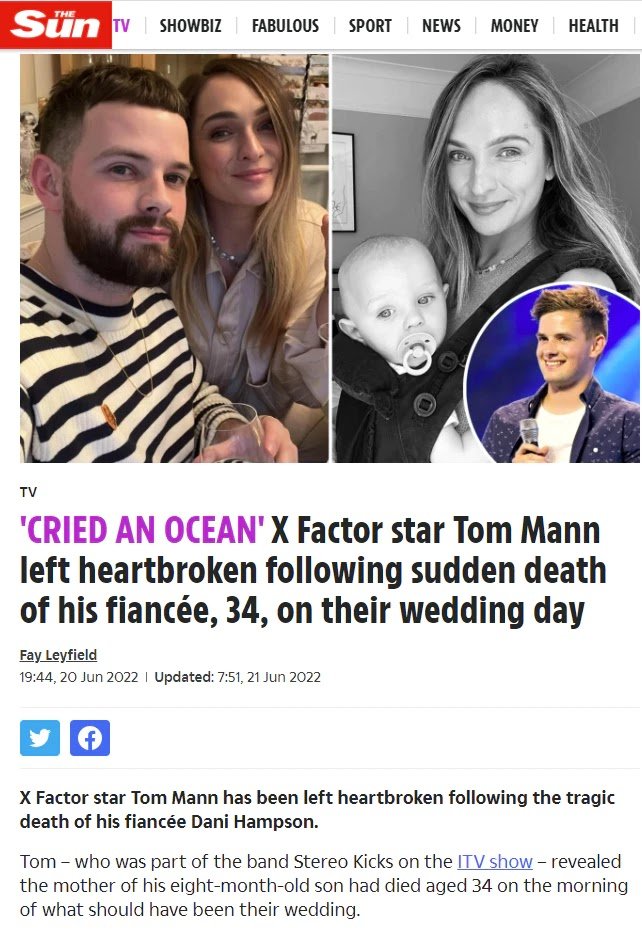Screen dimensions: 642x931
Task: Open the News section
Action: coord(441,26)
